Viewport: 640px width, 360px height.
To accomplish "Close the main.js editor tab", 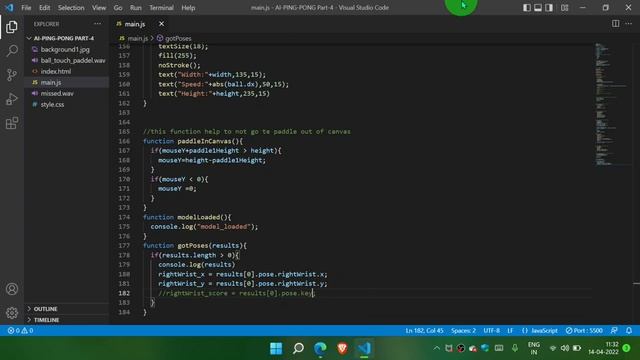I will point(161,24).
